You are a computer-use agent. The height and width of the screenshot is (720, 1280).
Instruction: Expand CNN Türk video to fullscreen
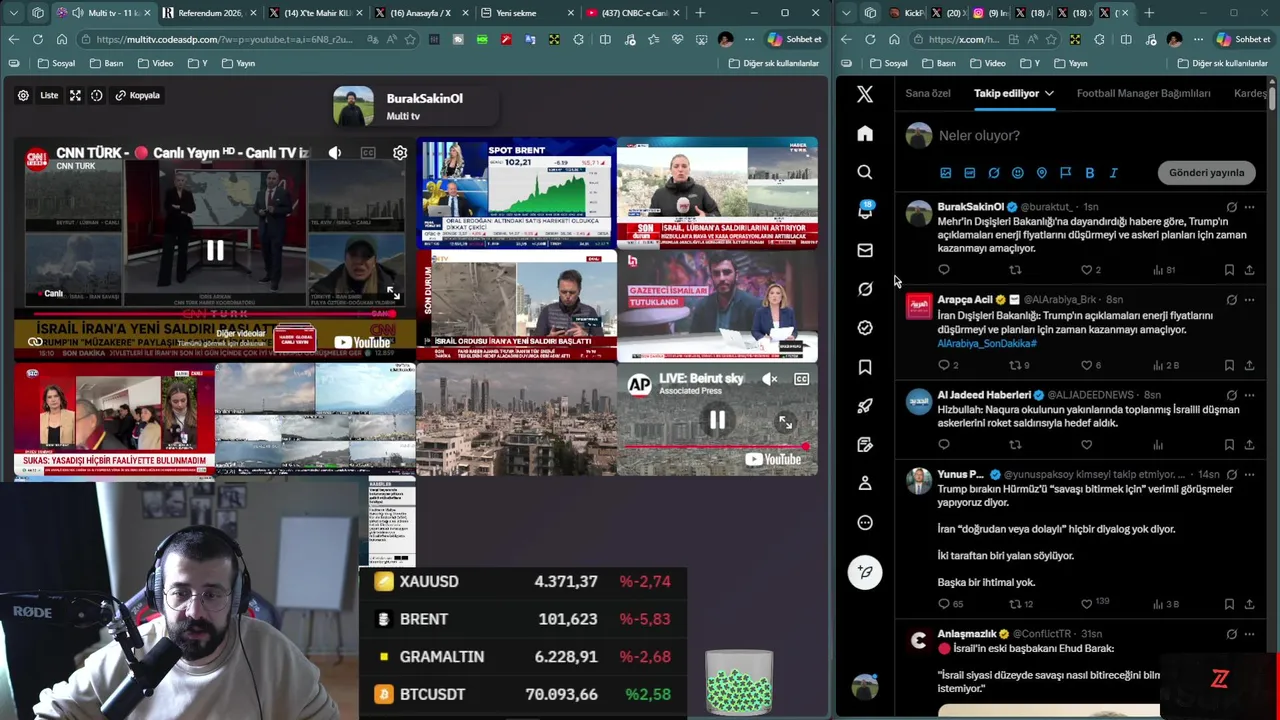point(393,293)
